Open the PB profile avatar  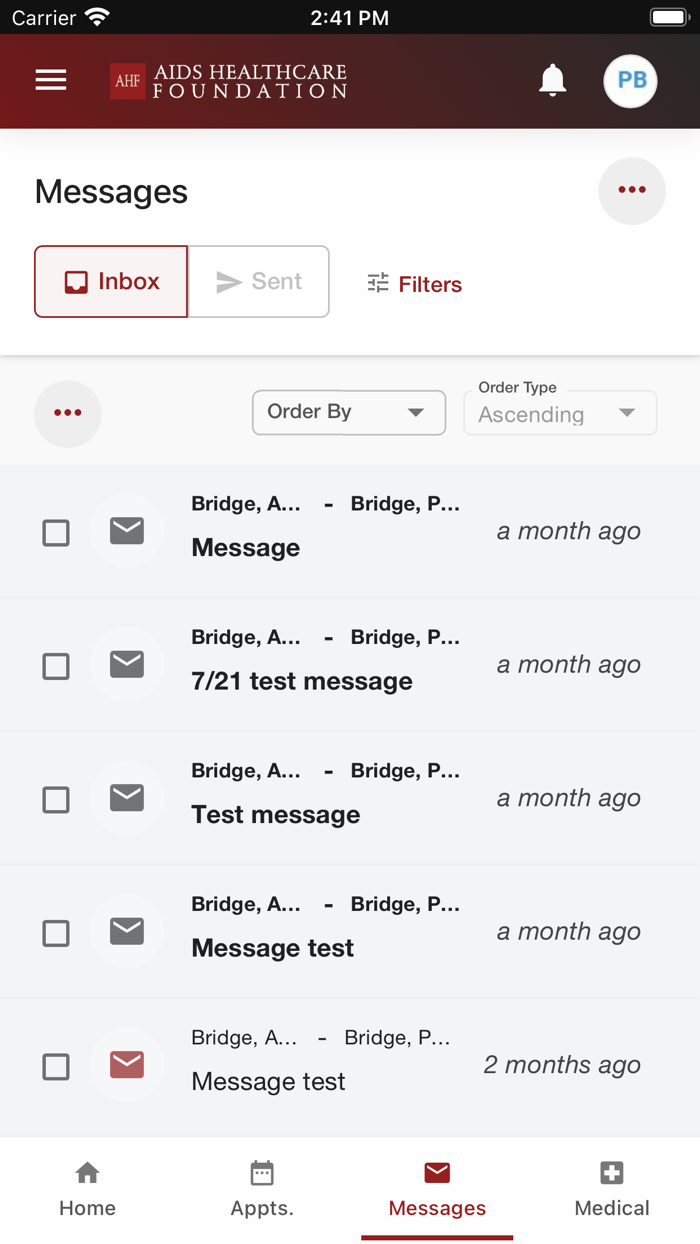point(630,81)
